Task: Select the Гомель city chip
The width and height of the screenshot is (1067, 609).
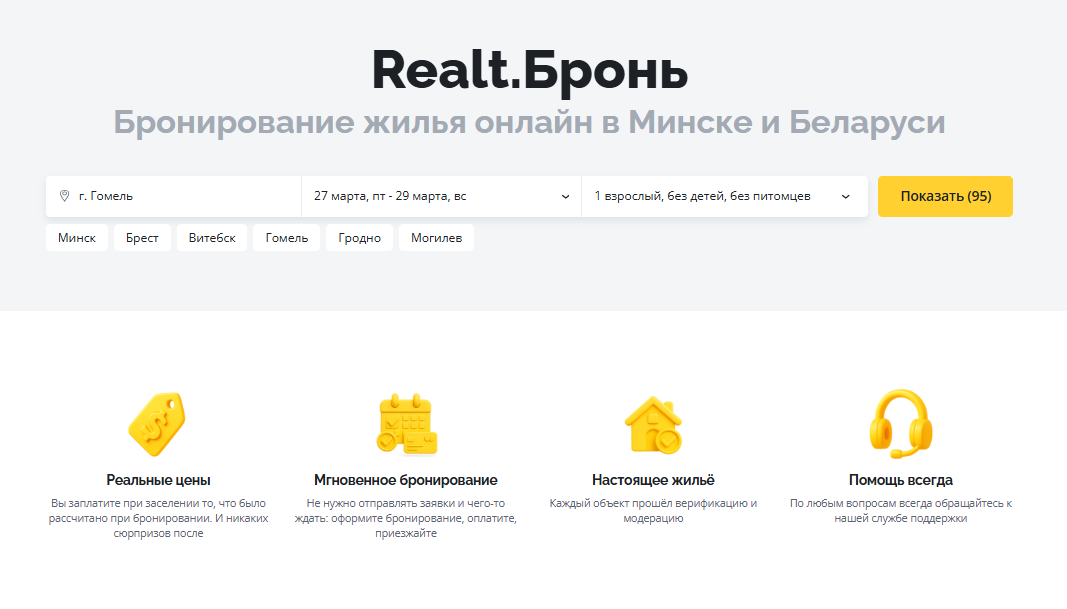Action: (287, 238)
